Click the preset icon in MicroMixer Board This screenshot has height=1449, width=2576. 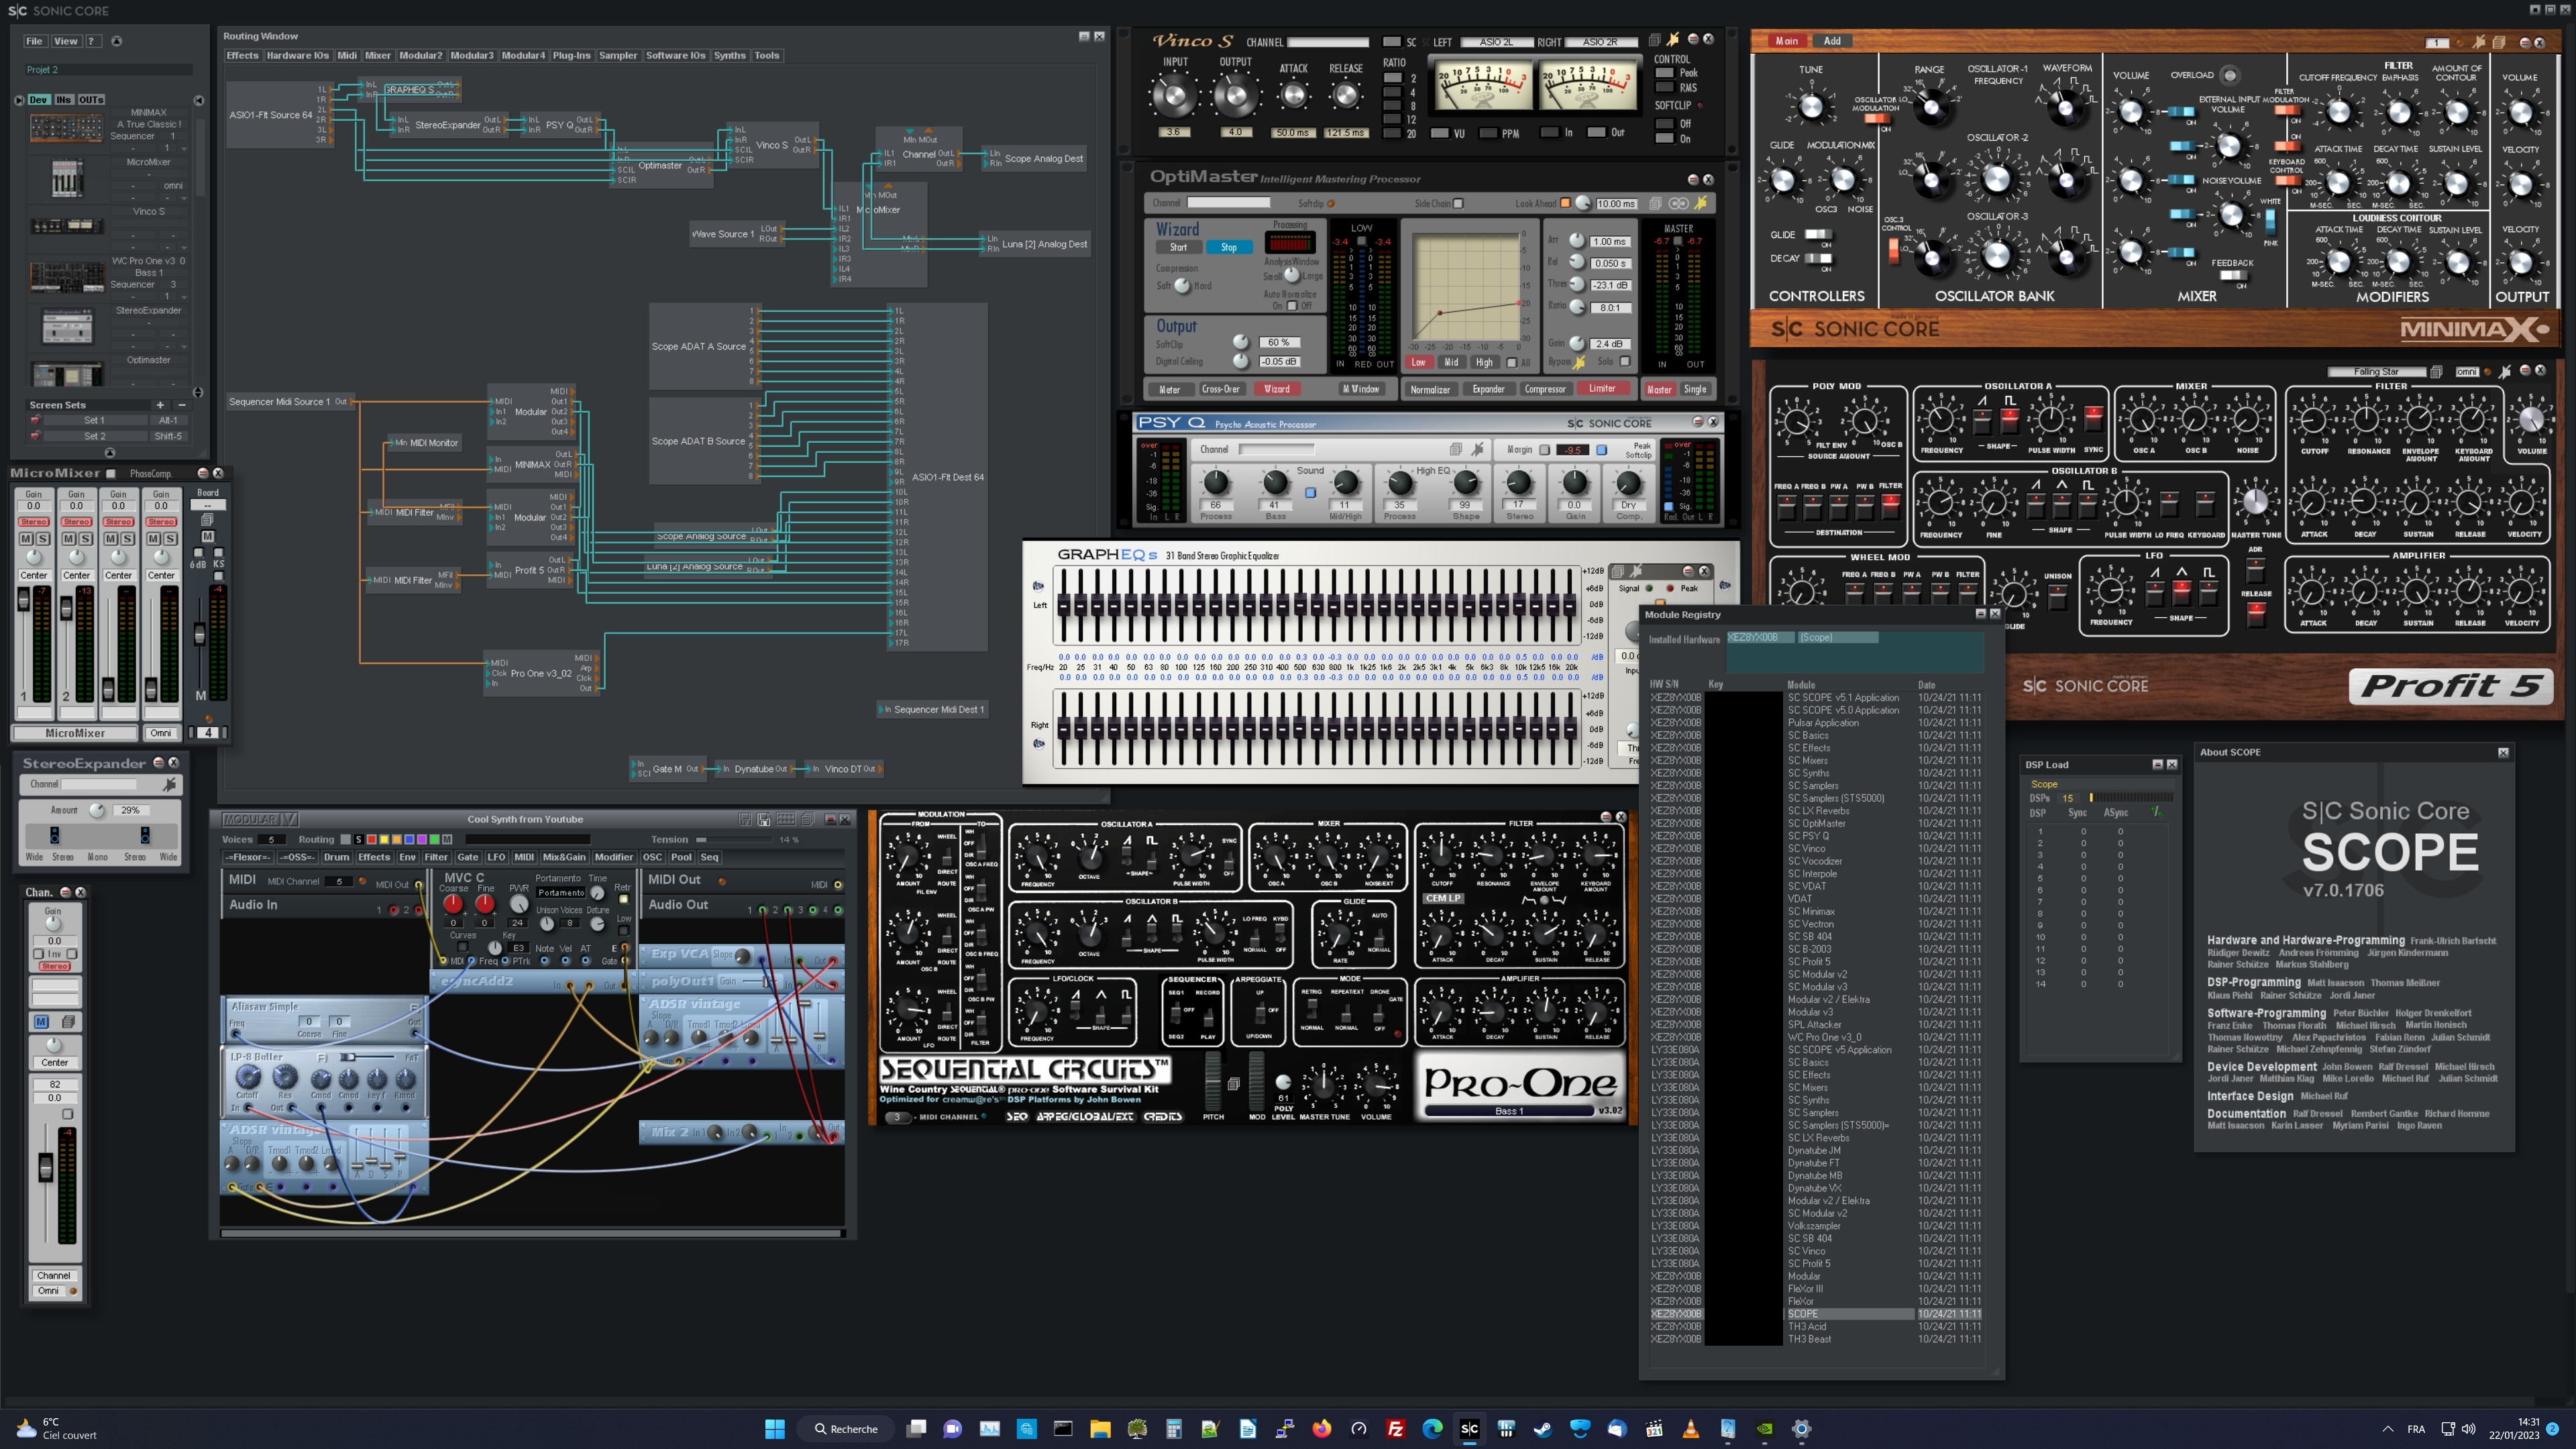coord(207,519)
